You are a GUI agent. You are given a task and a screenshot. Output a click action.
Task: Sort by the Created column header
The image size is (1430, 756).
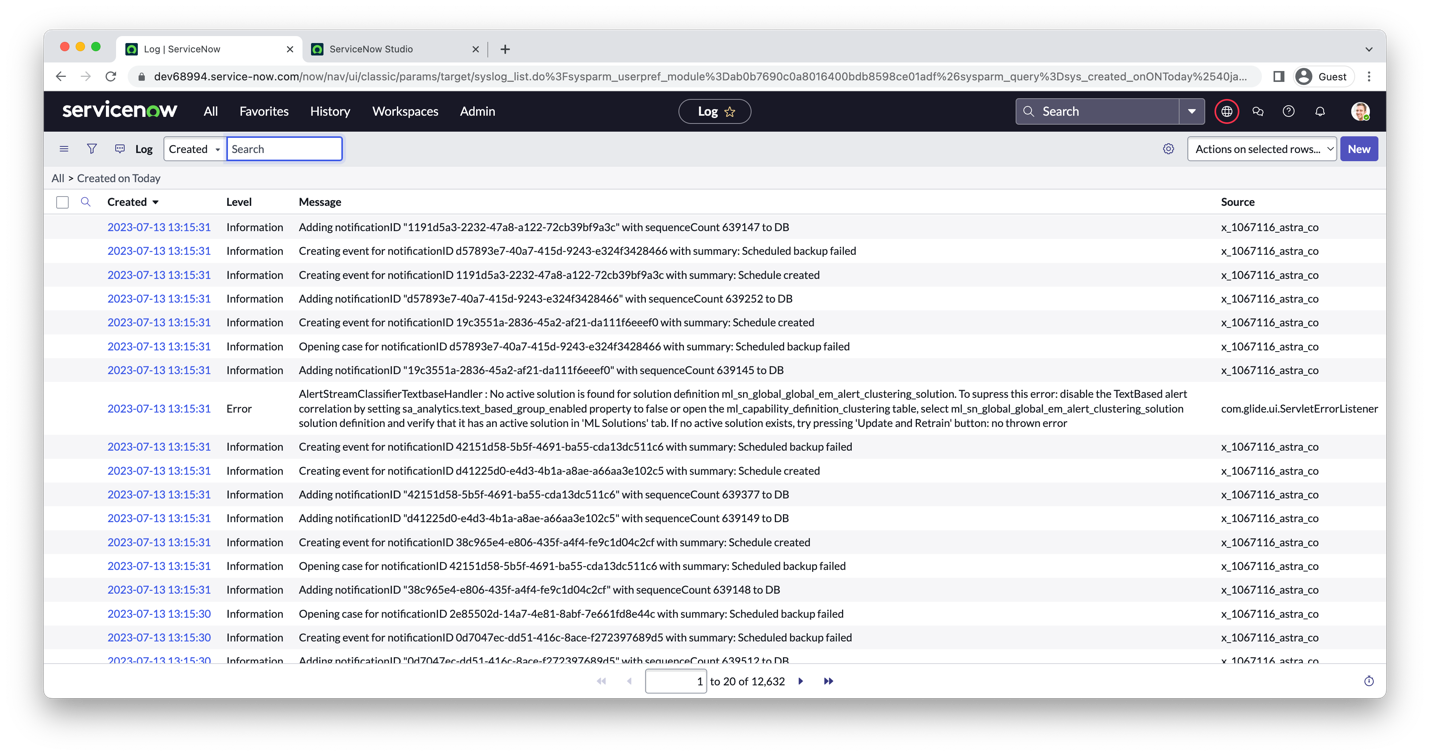point(127,202)
